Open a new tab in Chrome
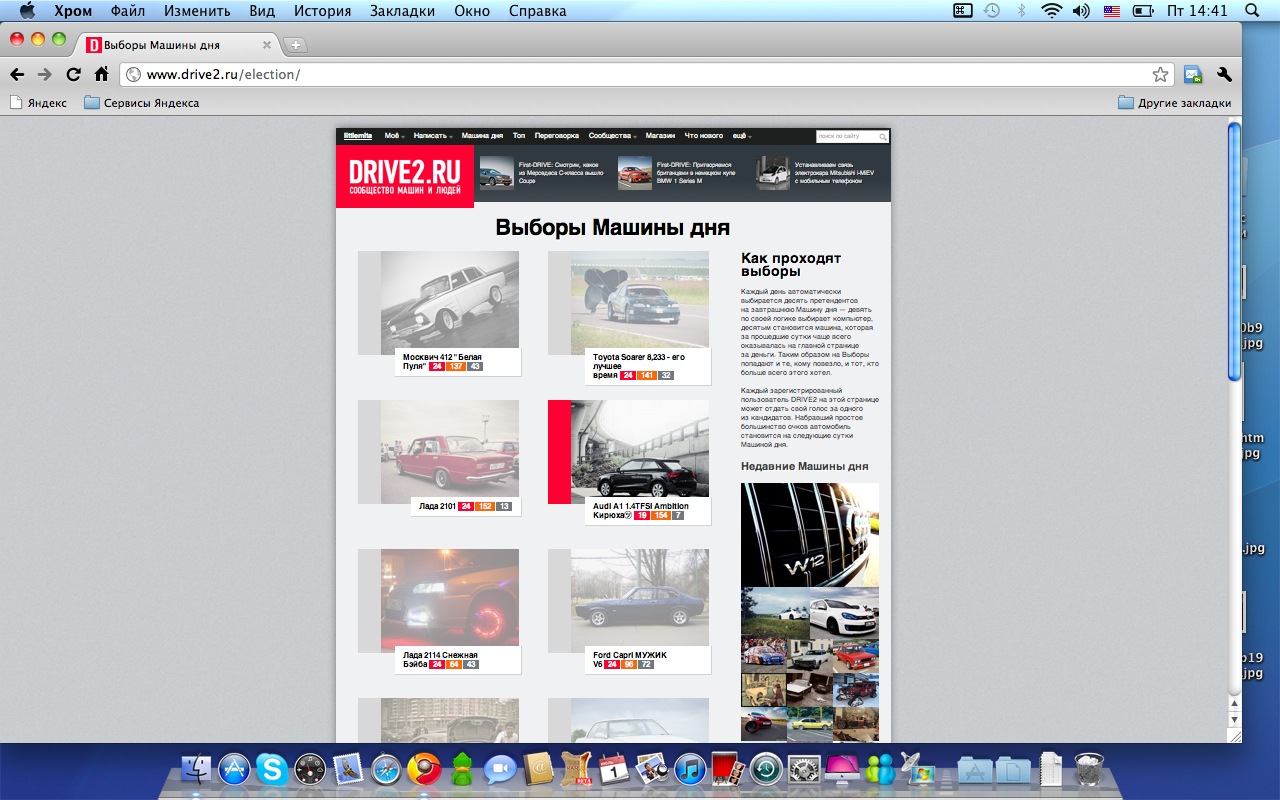This screenshot has width=1280, height=800. [x=295, y=45]
